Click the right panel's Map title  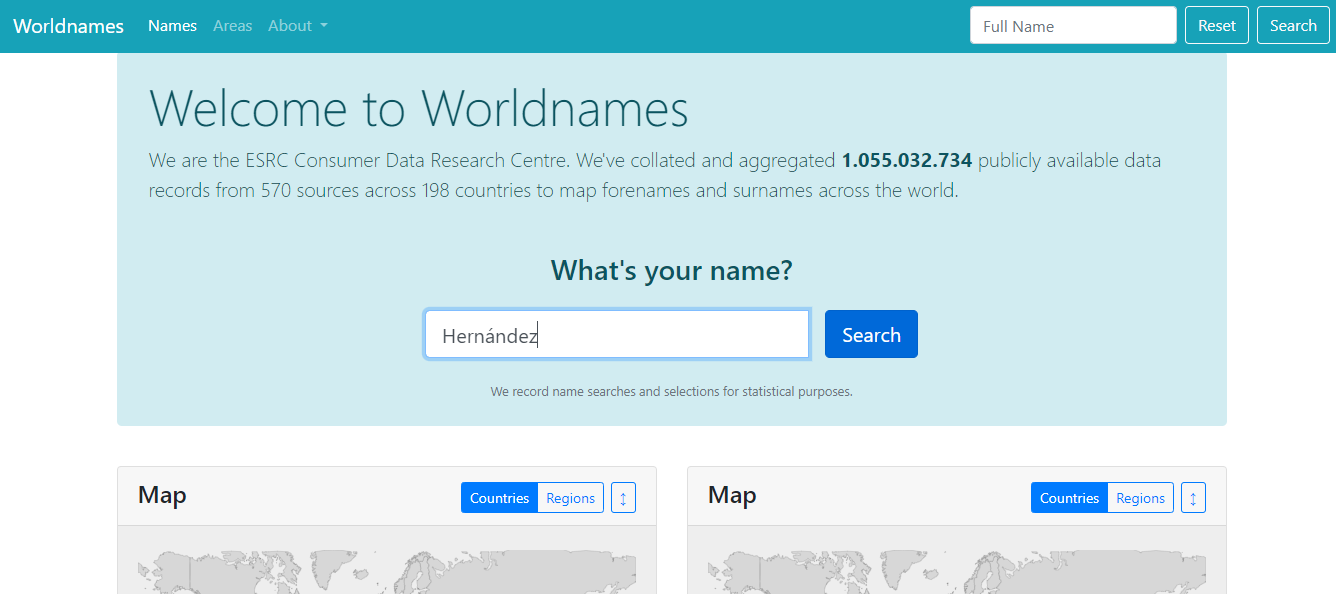click(x=732, y=495)
